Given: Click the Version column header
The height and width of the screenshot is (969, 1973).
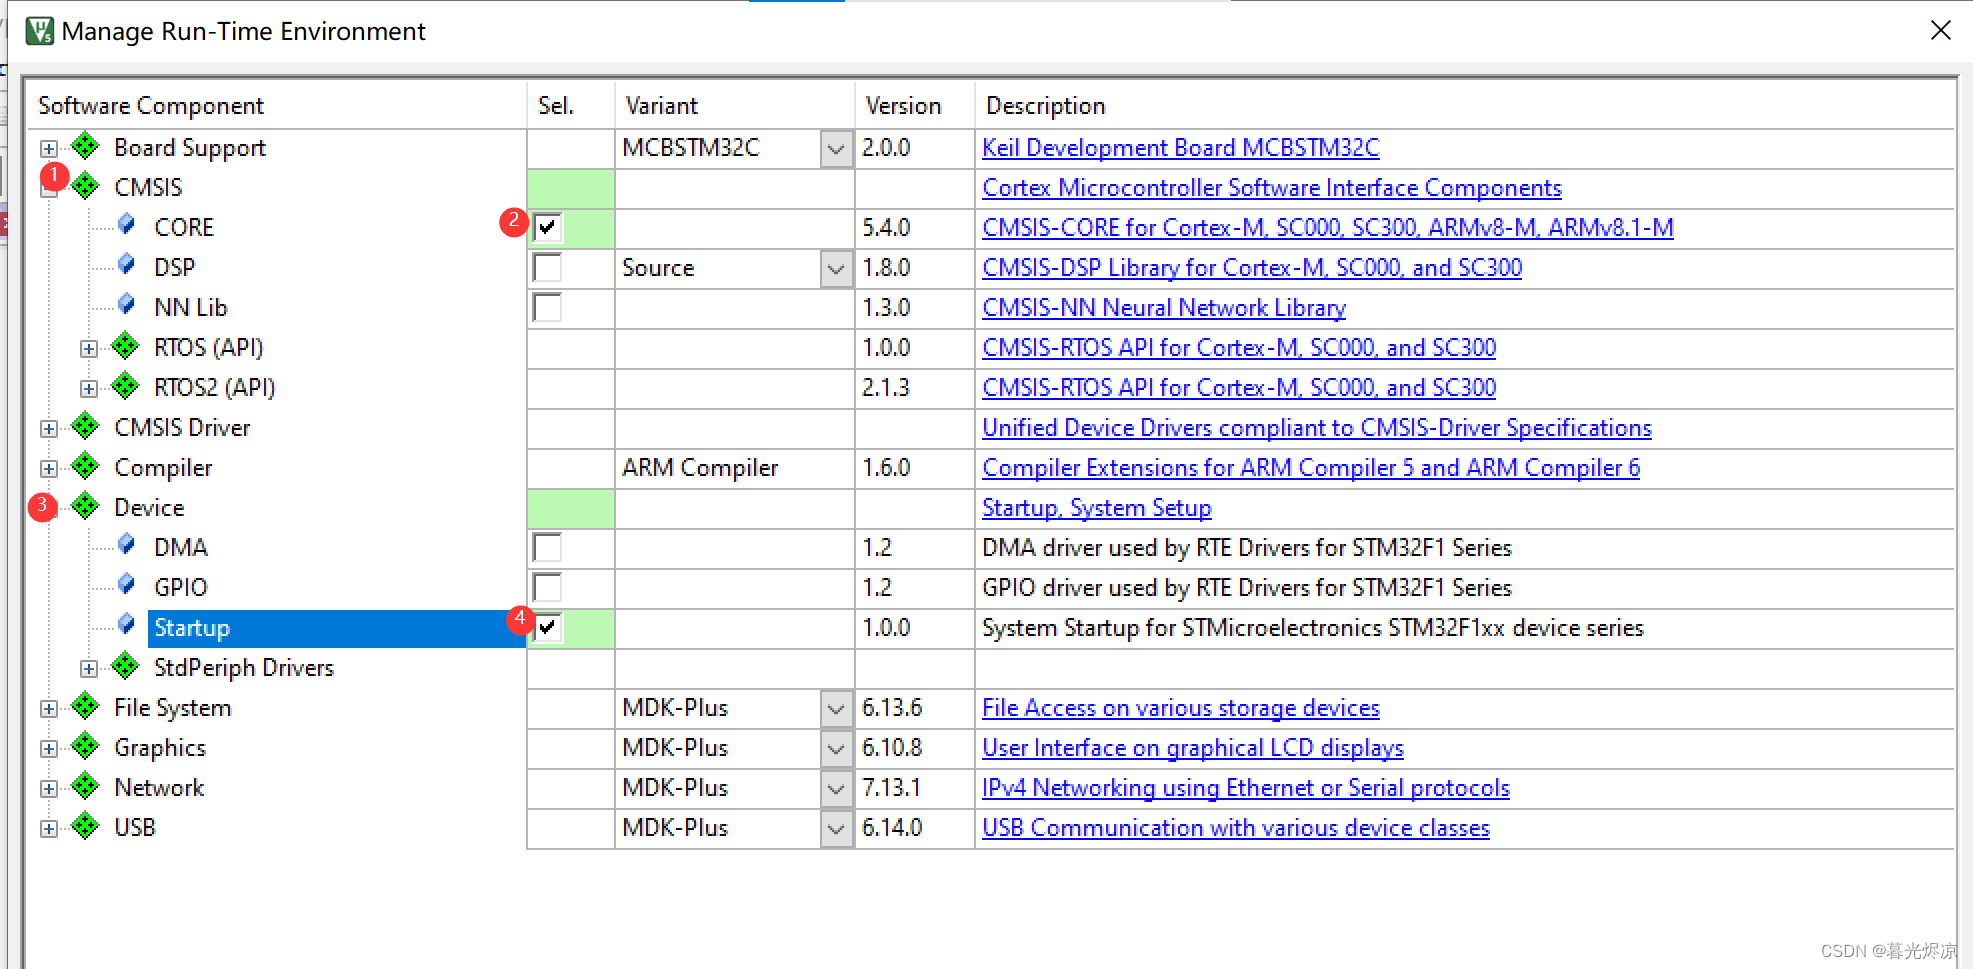Looking at the screenshot, I should [914, 105].
